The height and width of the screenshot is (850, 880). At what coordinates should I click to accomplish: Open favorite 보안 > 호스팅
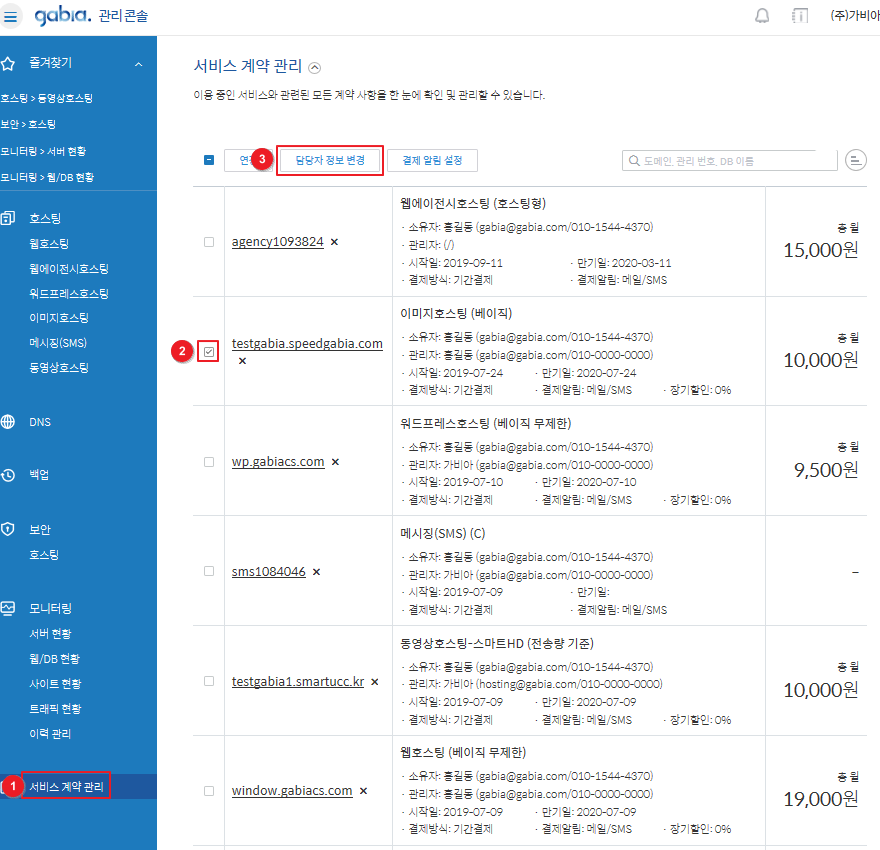(x=28, y=124)
